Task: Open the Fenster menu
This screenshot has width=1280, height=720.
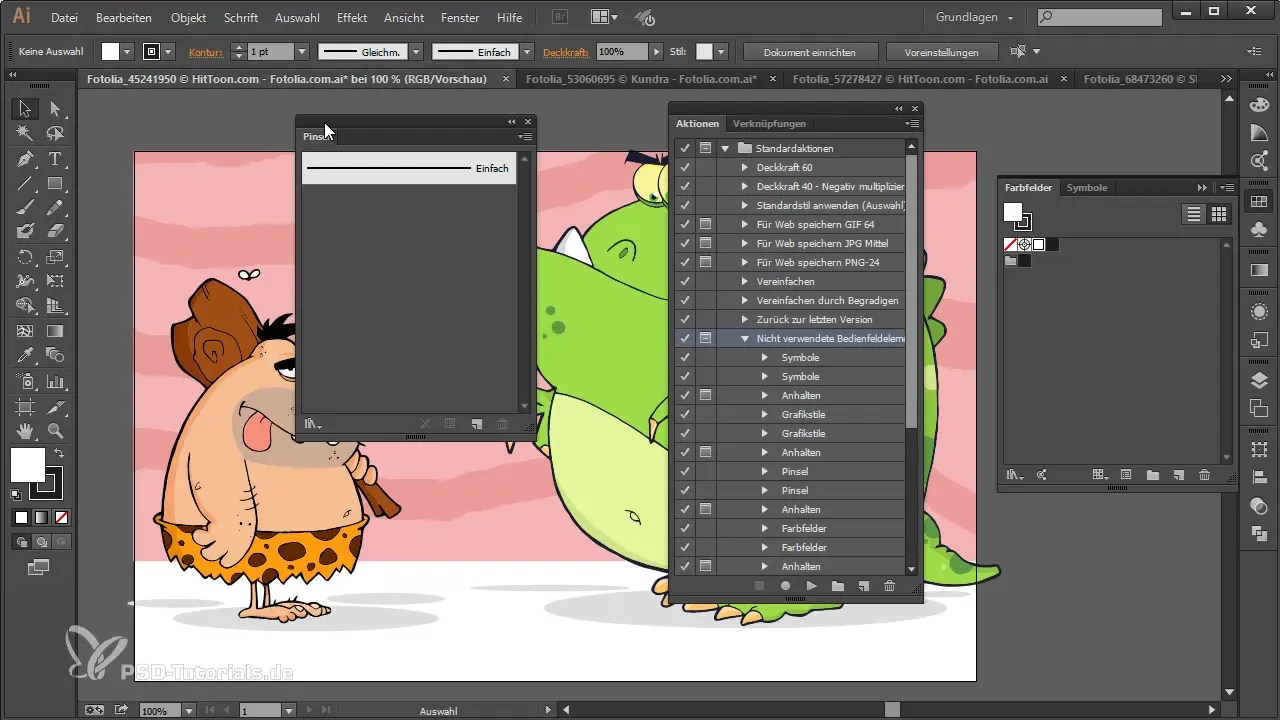Action: pyautogui.click(x=460, y=17)
